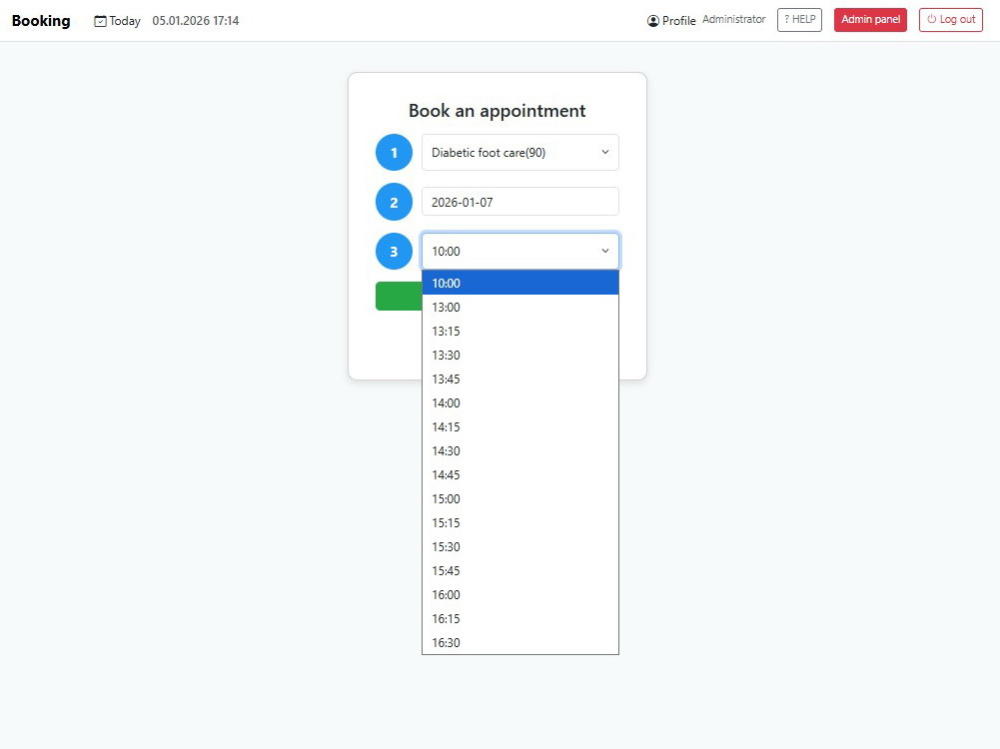
Task: Collapse the time dropdown showing 10:00
Action: [x=520, y=251]
